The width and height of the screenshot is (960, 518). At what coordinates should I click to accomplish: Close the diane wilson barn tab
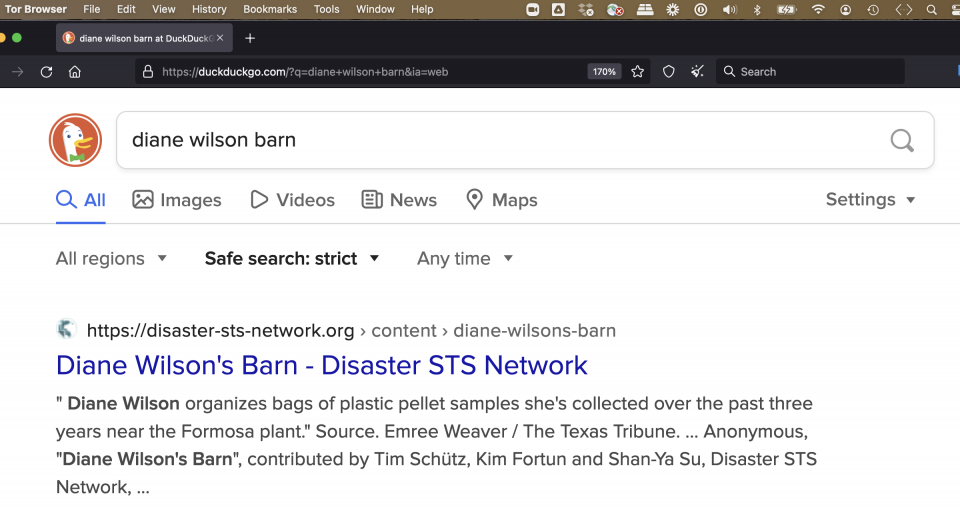pos(220,38)
